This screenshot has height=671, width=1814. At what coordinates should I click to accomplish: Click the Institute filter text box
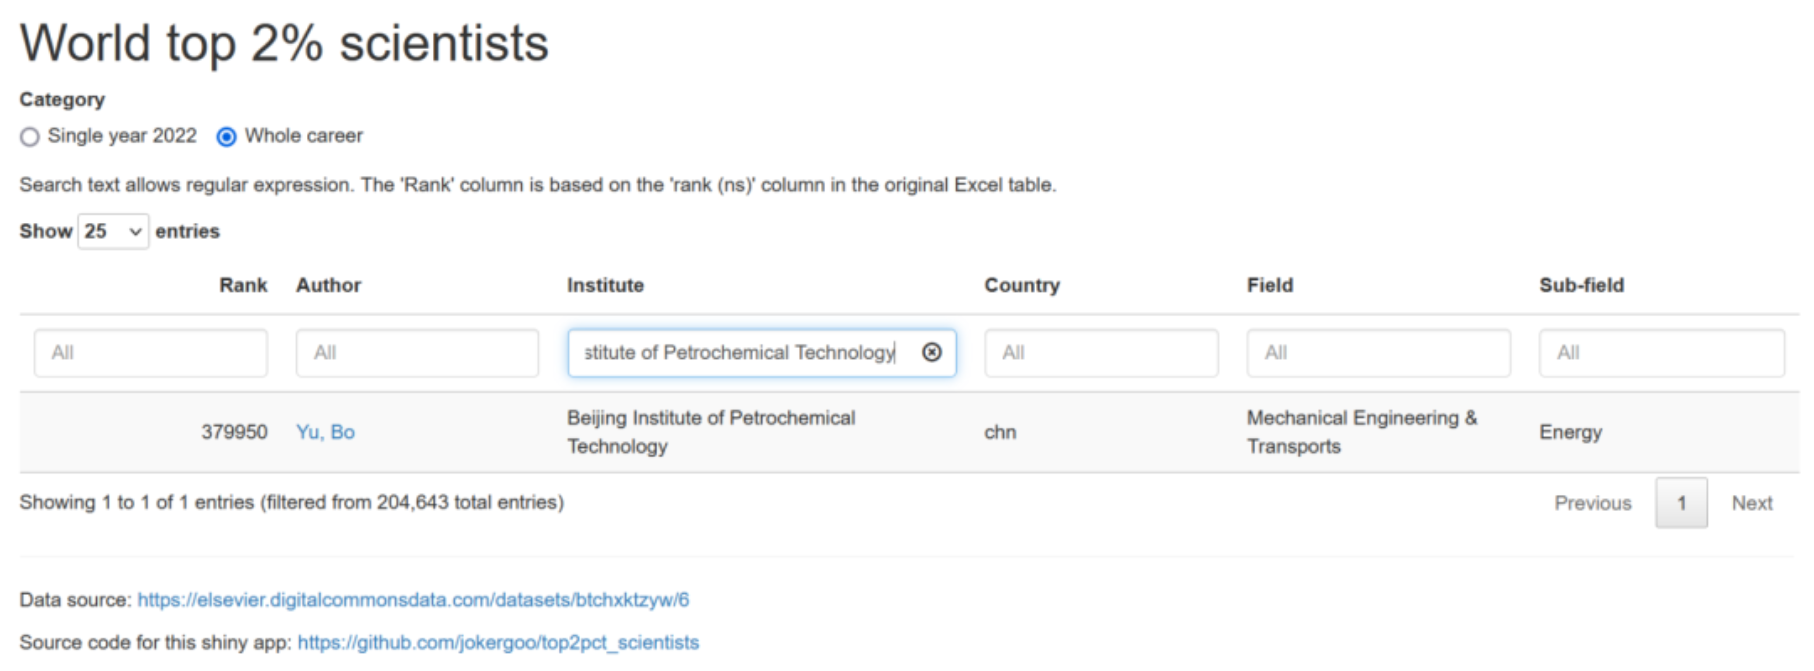point(762,353)
